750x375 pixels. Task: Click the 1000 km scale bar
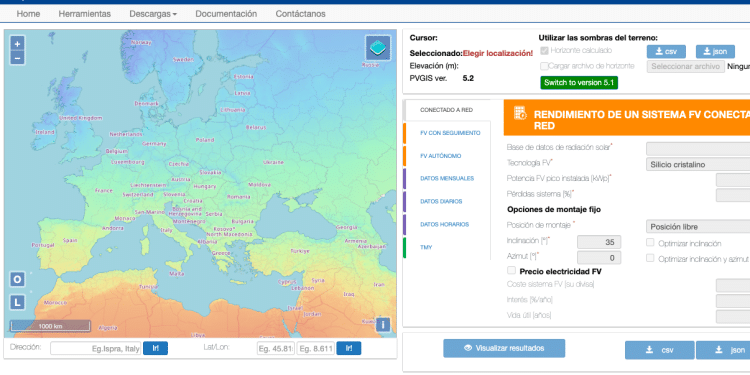(x=50, y=326)
